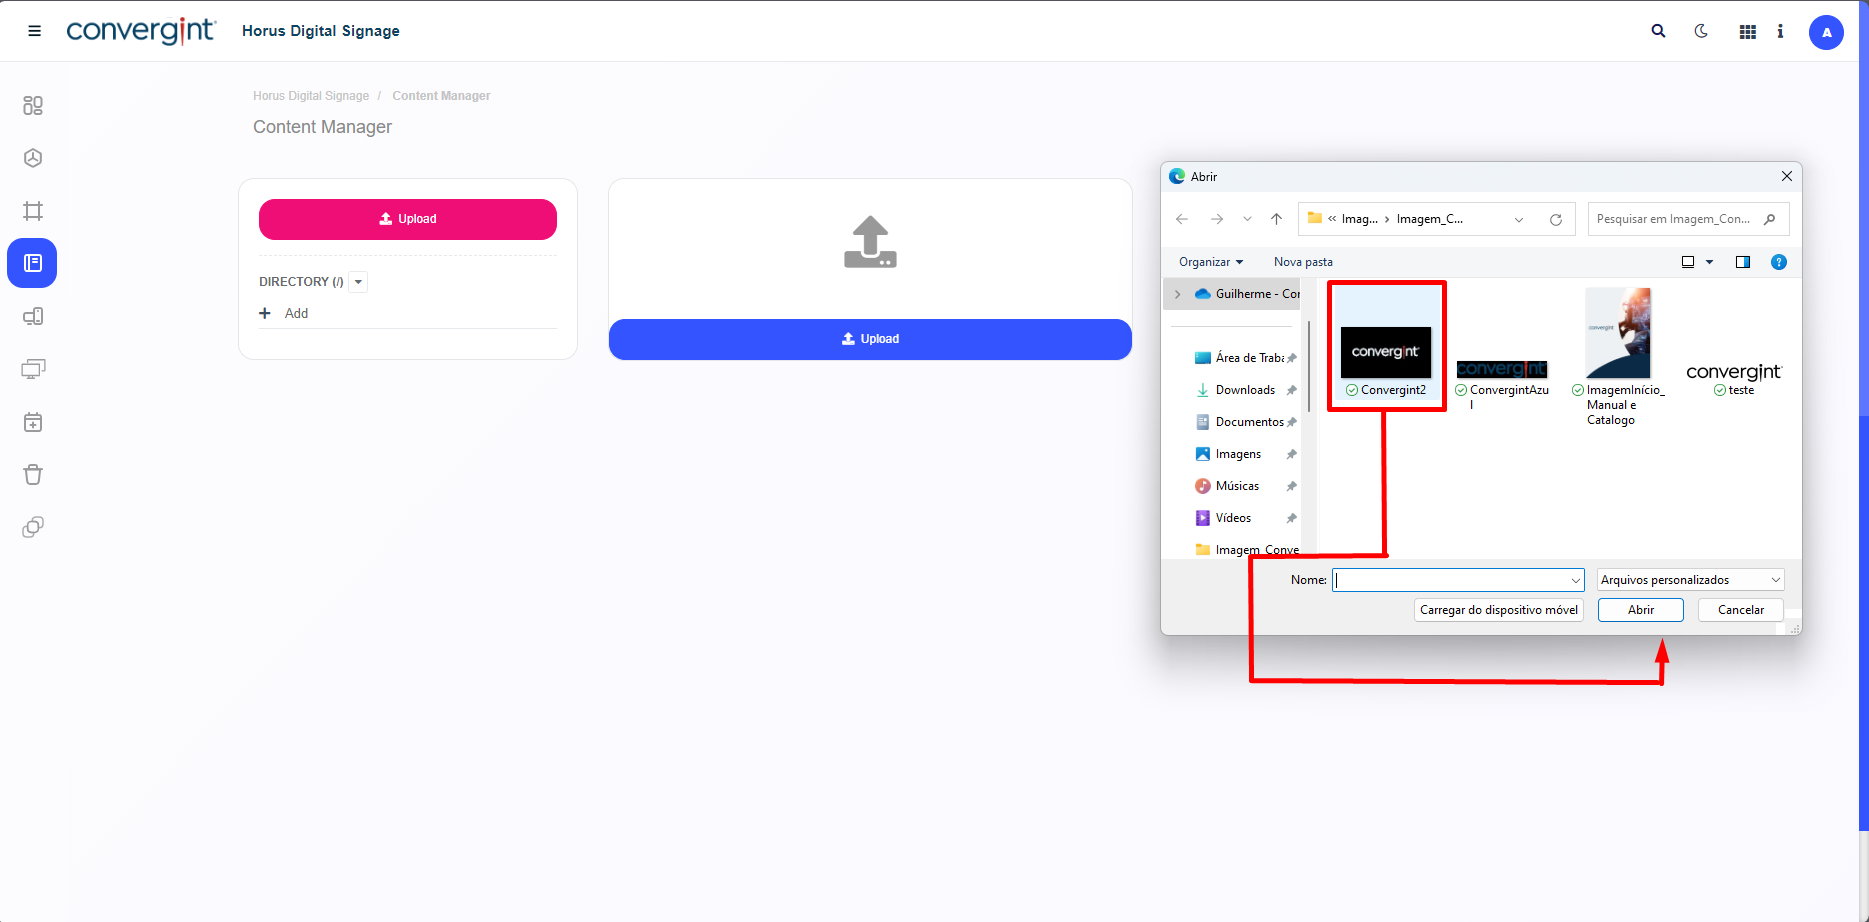Click the Nome file name field
Image resolution: width=1869 pixels, height=922 pixels.
click(x=1450, y=580)
